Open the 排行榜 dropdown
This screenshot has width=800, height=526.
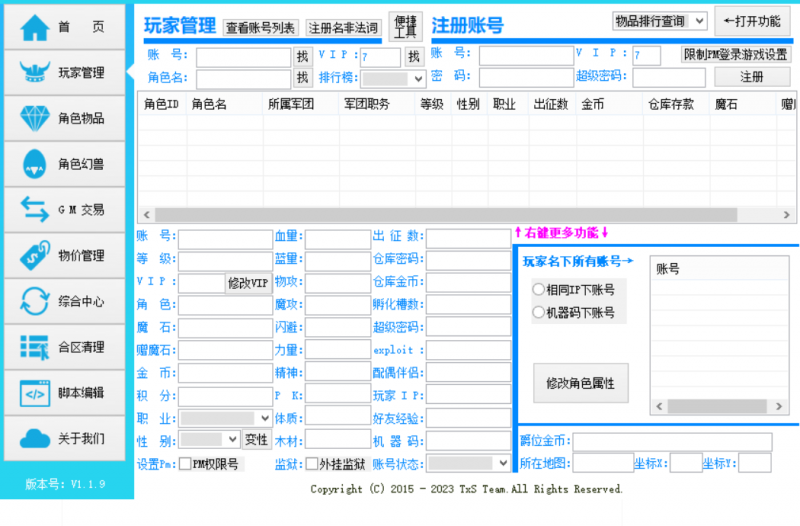(x=393, y=79)
